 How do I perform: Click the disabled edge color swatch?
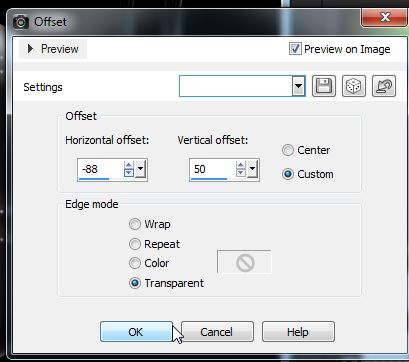tap(244, 262)
